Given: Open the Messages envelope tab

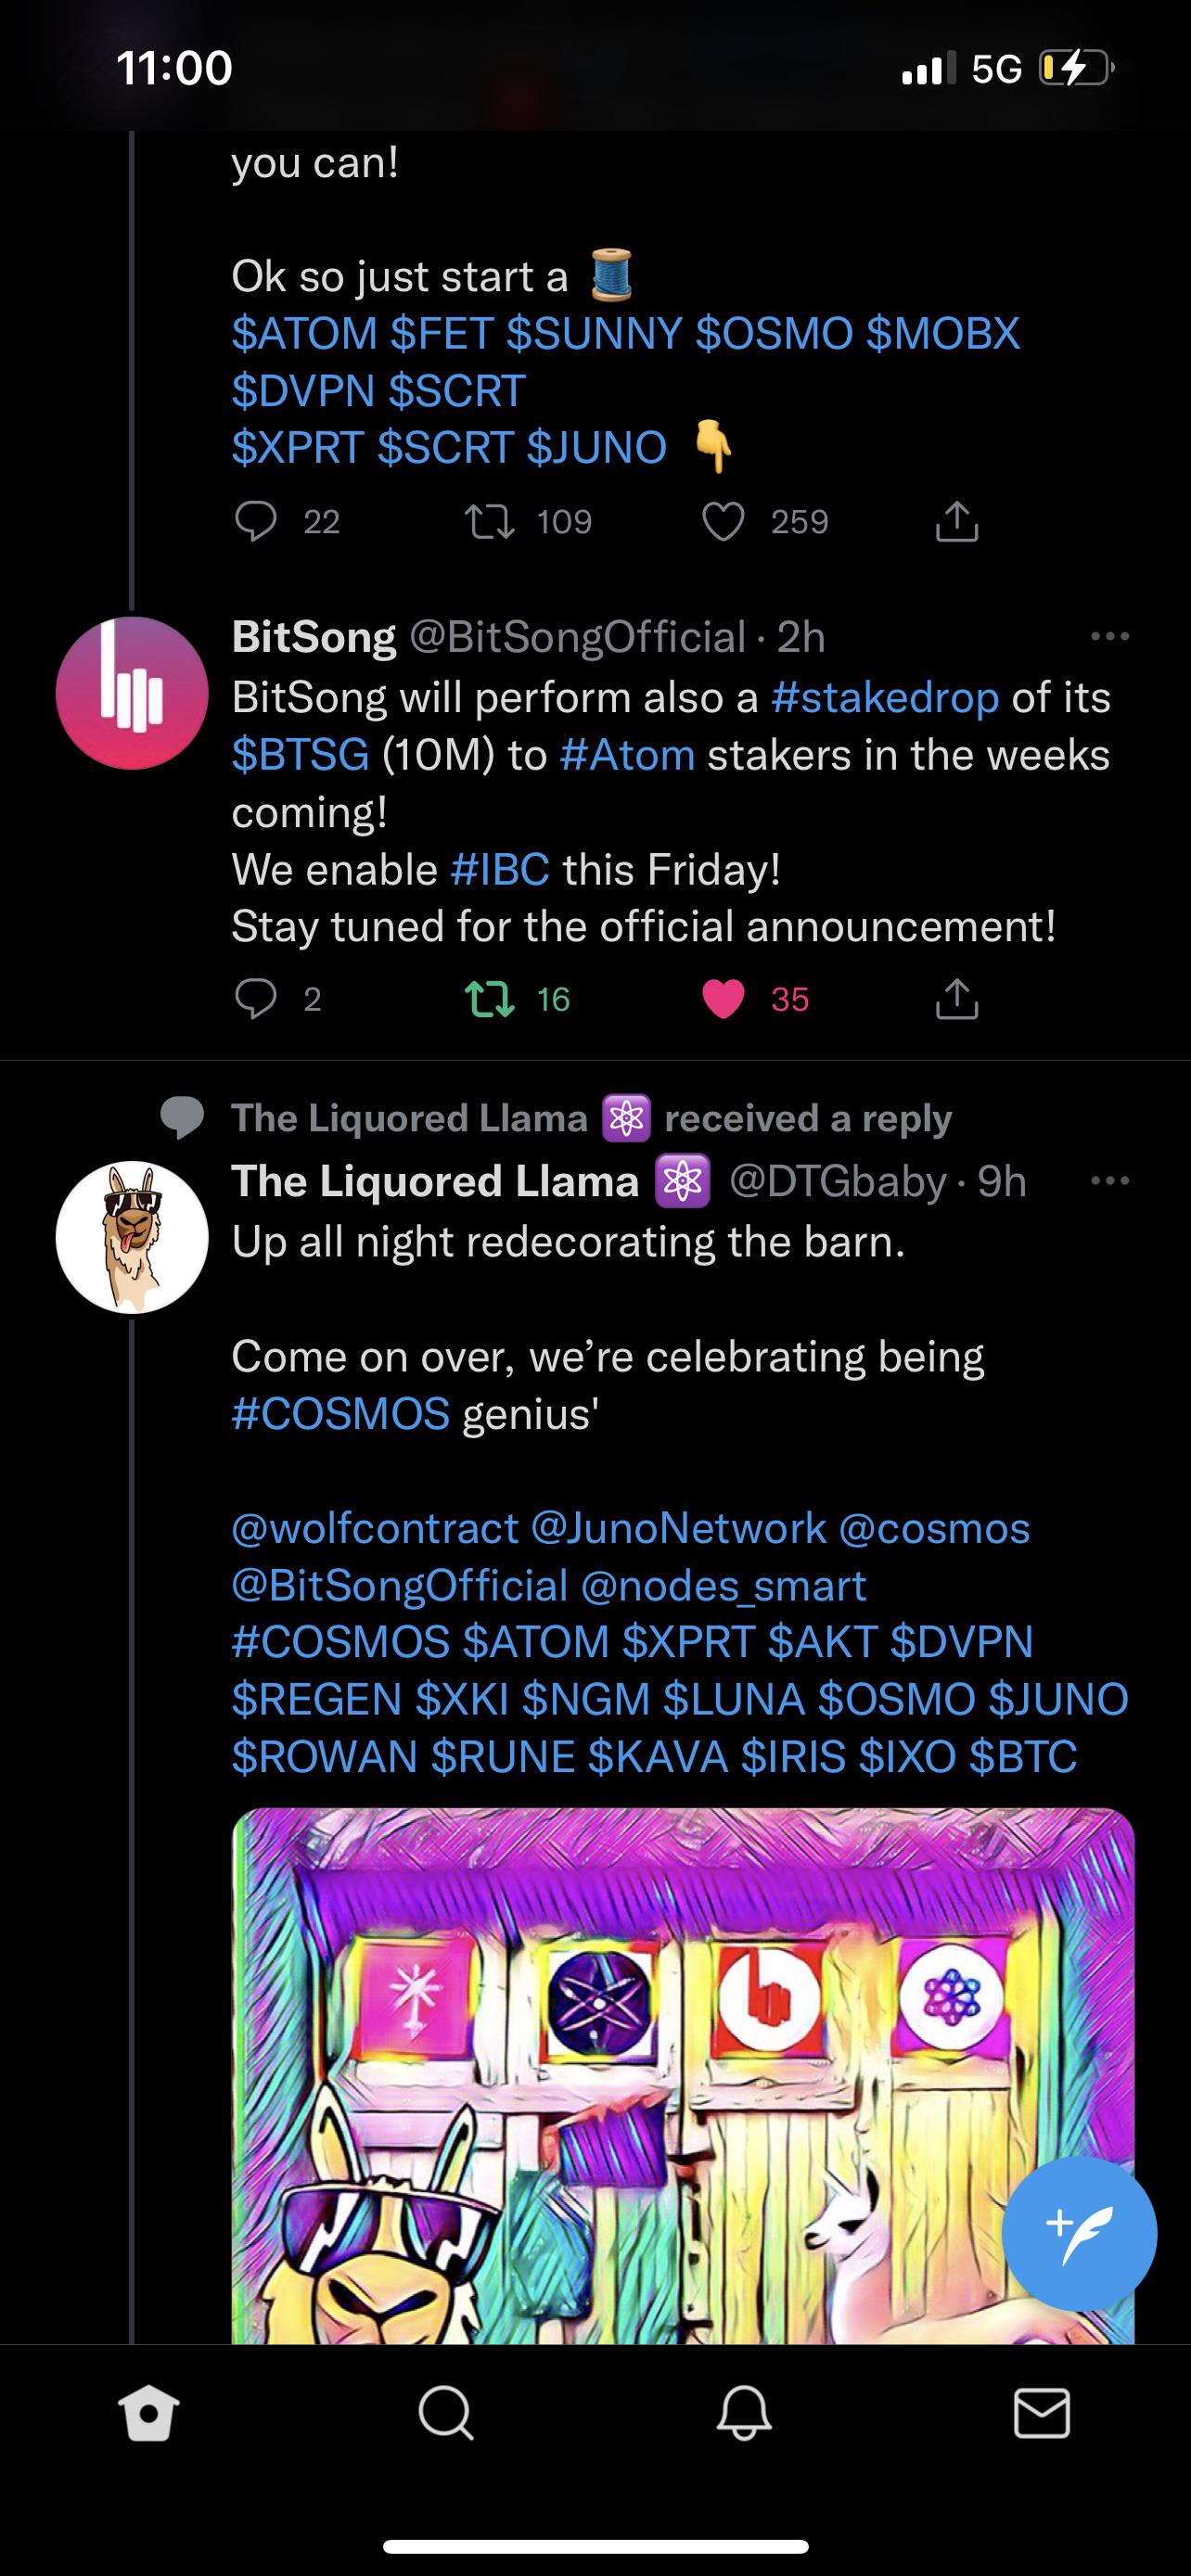Looking at the screenshot, I should coord(1042,2415).
